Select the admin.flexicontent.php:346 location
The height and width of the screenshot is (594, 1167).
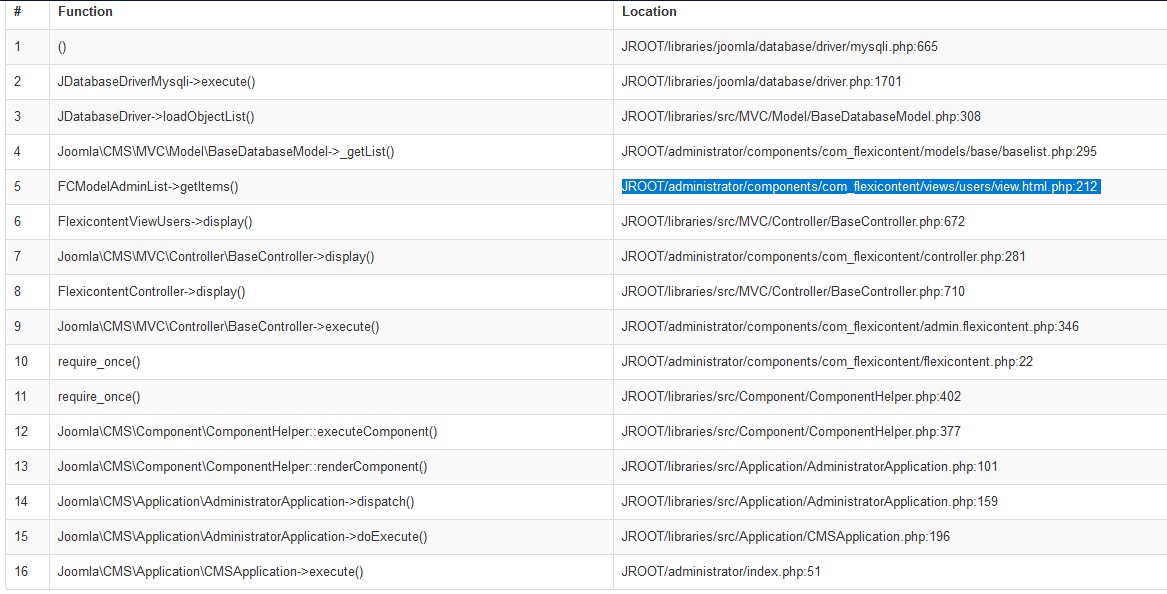click(849, 327)
